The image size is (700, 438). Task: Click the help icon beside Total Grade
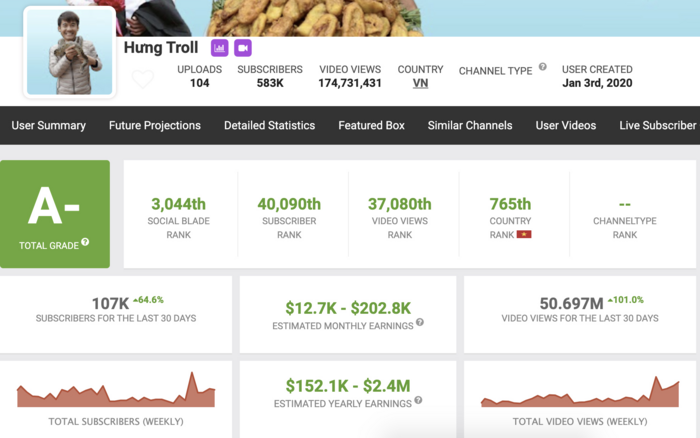86,241
